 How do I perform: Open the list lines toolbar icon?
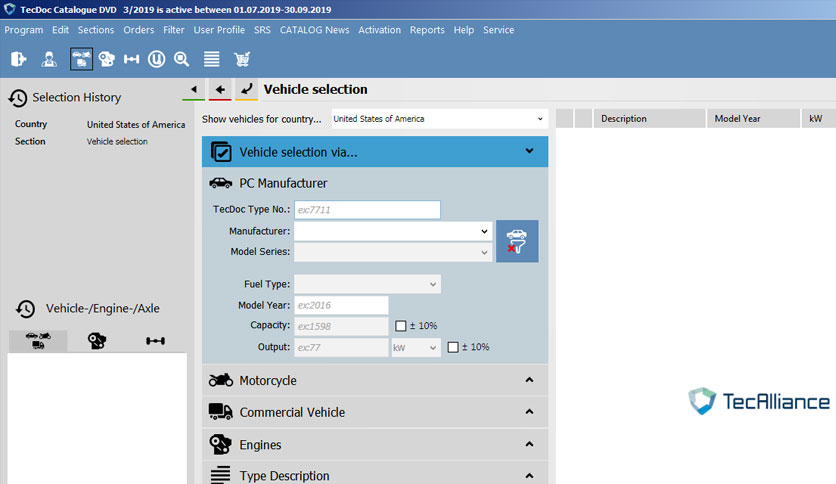[212, 59]
